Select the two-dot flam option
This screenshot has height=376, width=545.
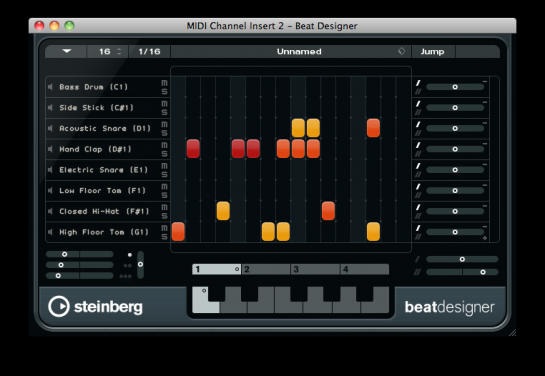point(128,265)
